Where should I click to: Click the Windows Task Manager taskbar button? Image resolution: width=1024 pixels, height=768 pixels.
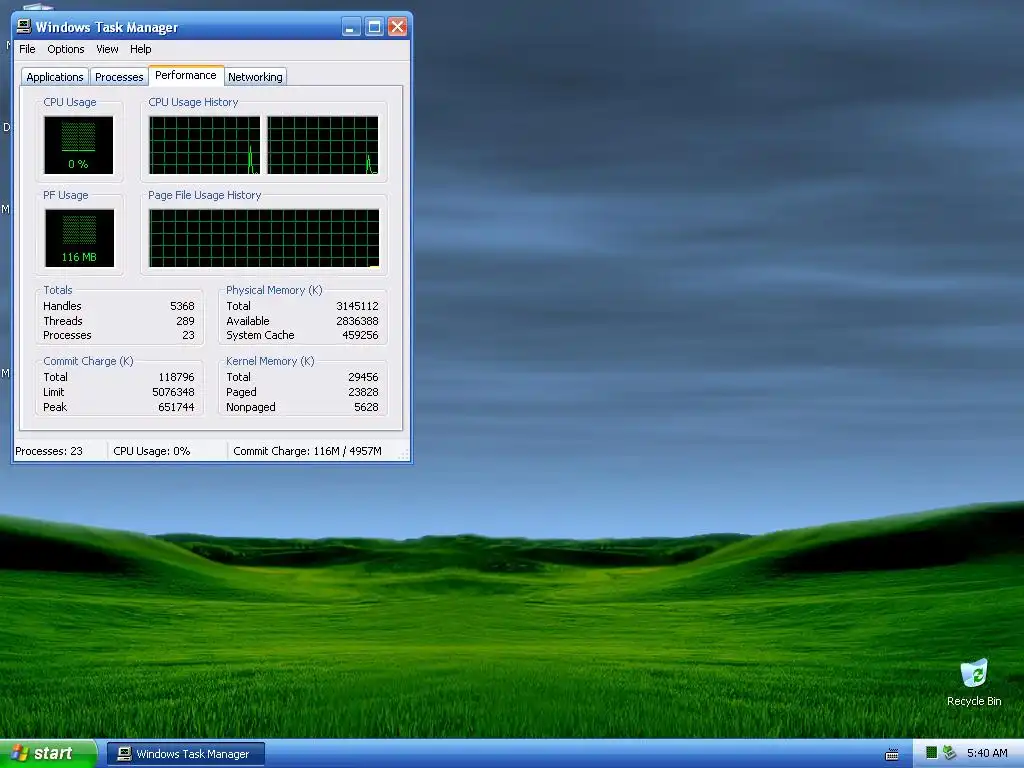click(185, 754)
